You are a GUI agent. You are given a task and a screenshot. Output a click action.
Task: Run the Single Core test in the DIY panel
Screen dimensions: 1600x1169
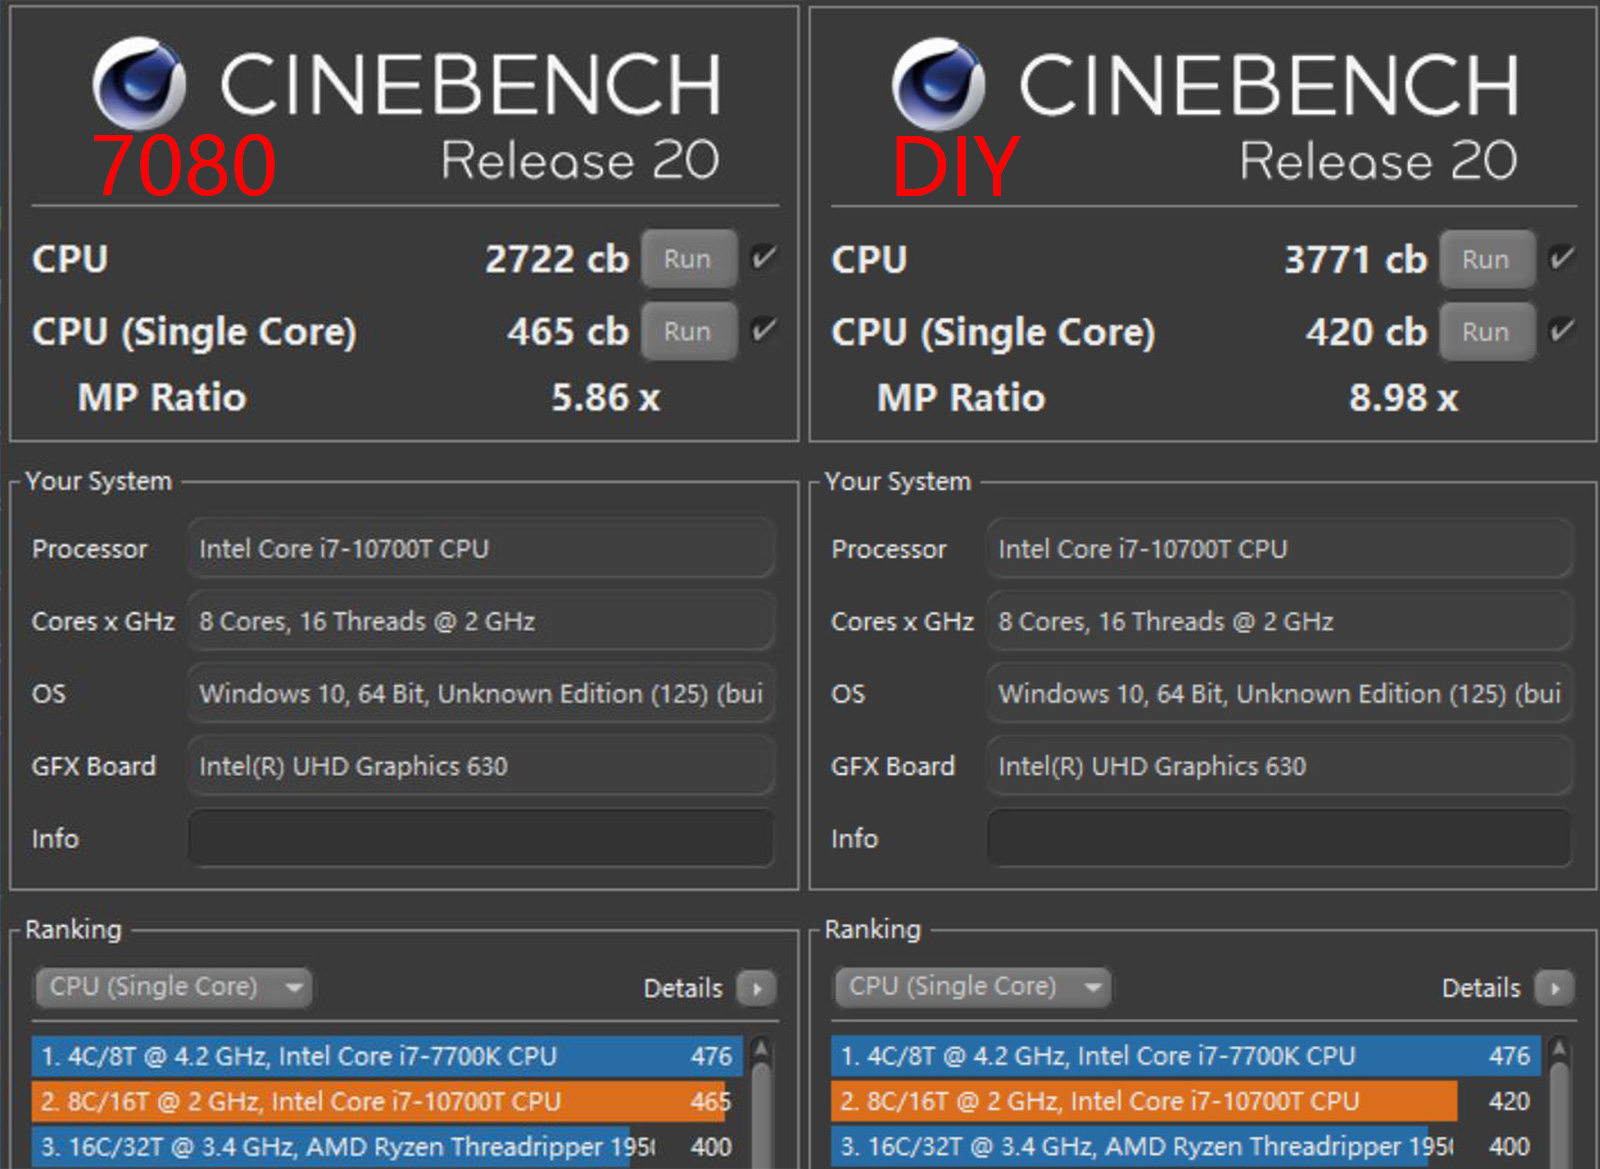[1486, 331]
